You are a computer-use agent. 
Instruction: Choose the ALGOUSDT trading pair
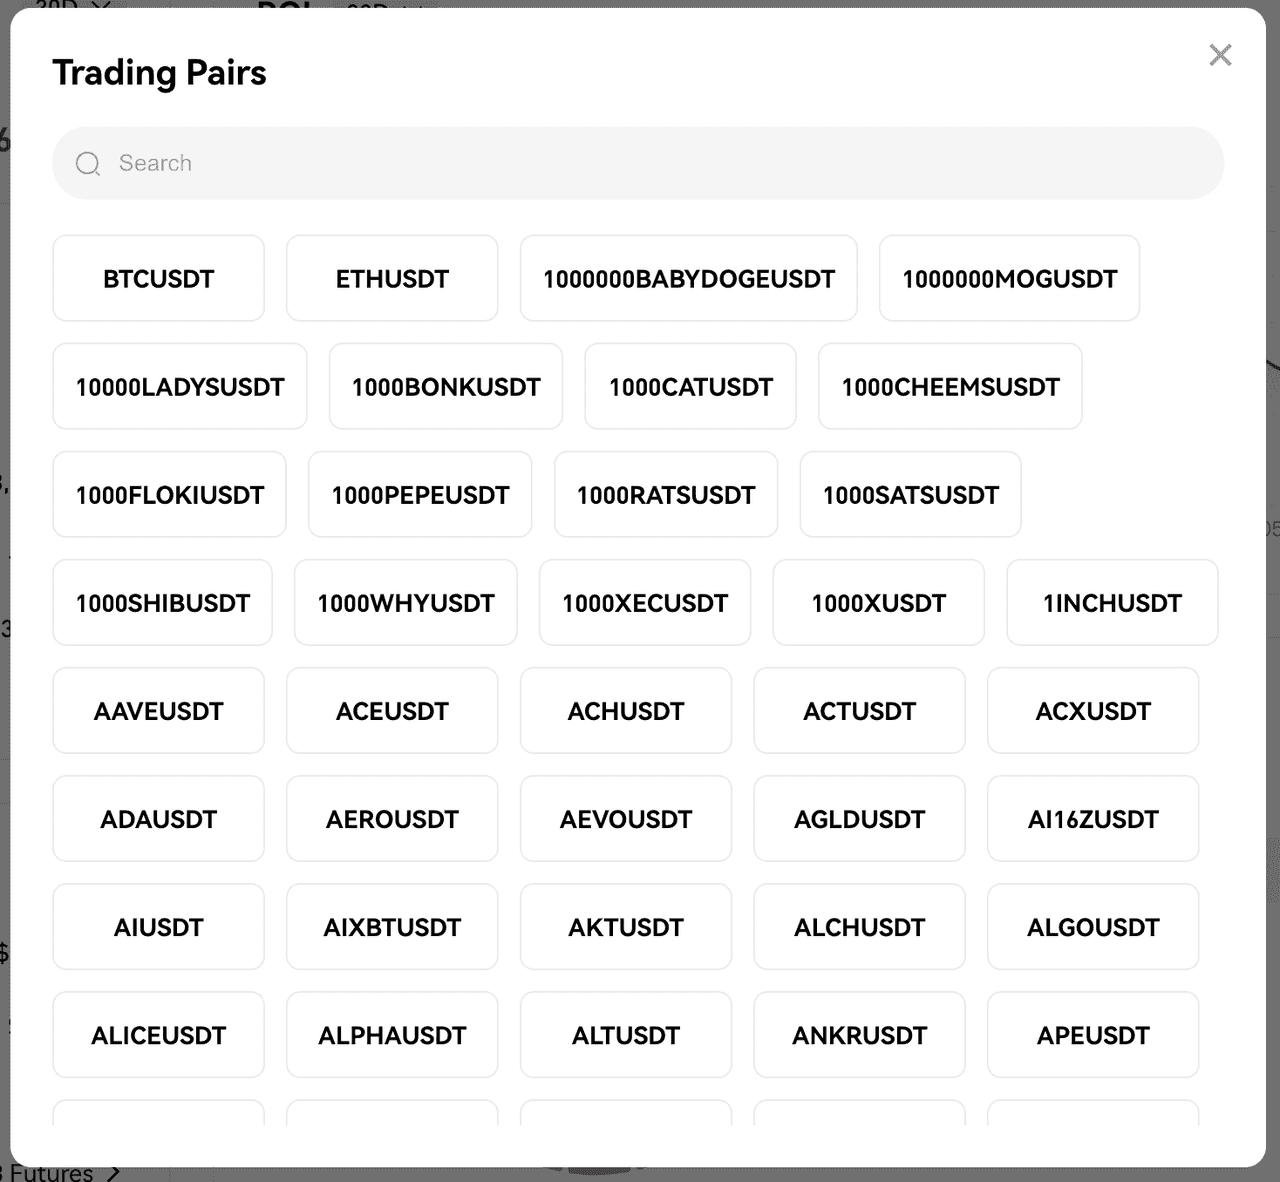[1093, 926]
